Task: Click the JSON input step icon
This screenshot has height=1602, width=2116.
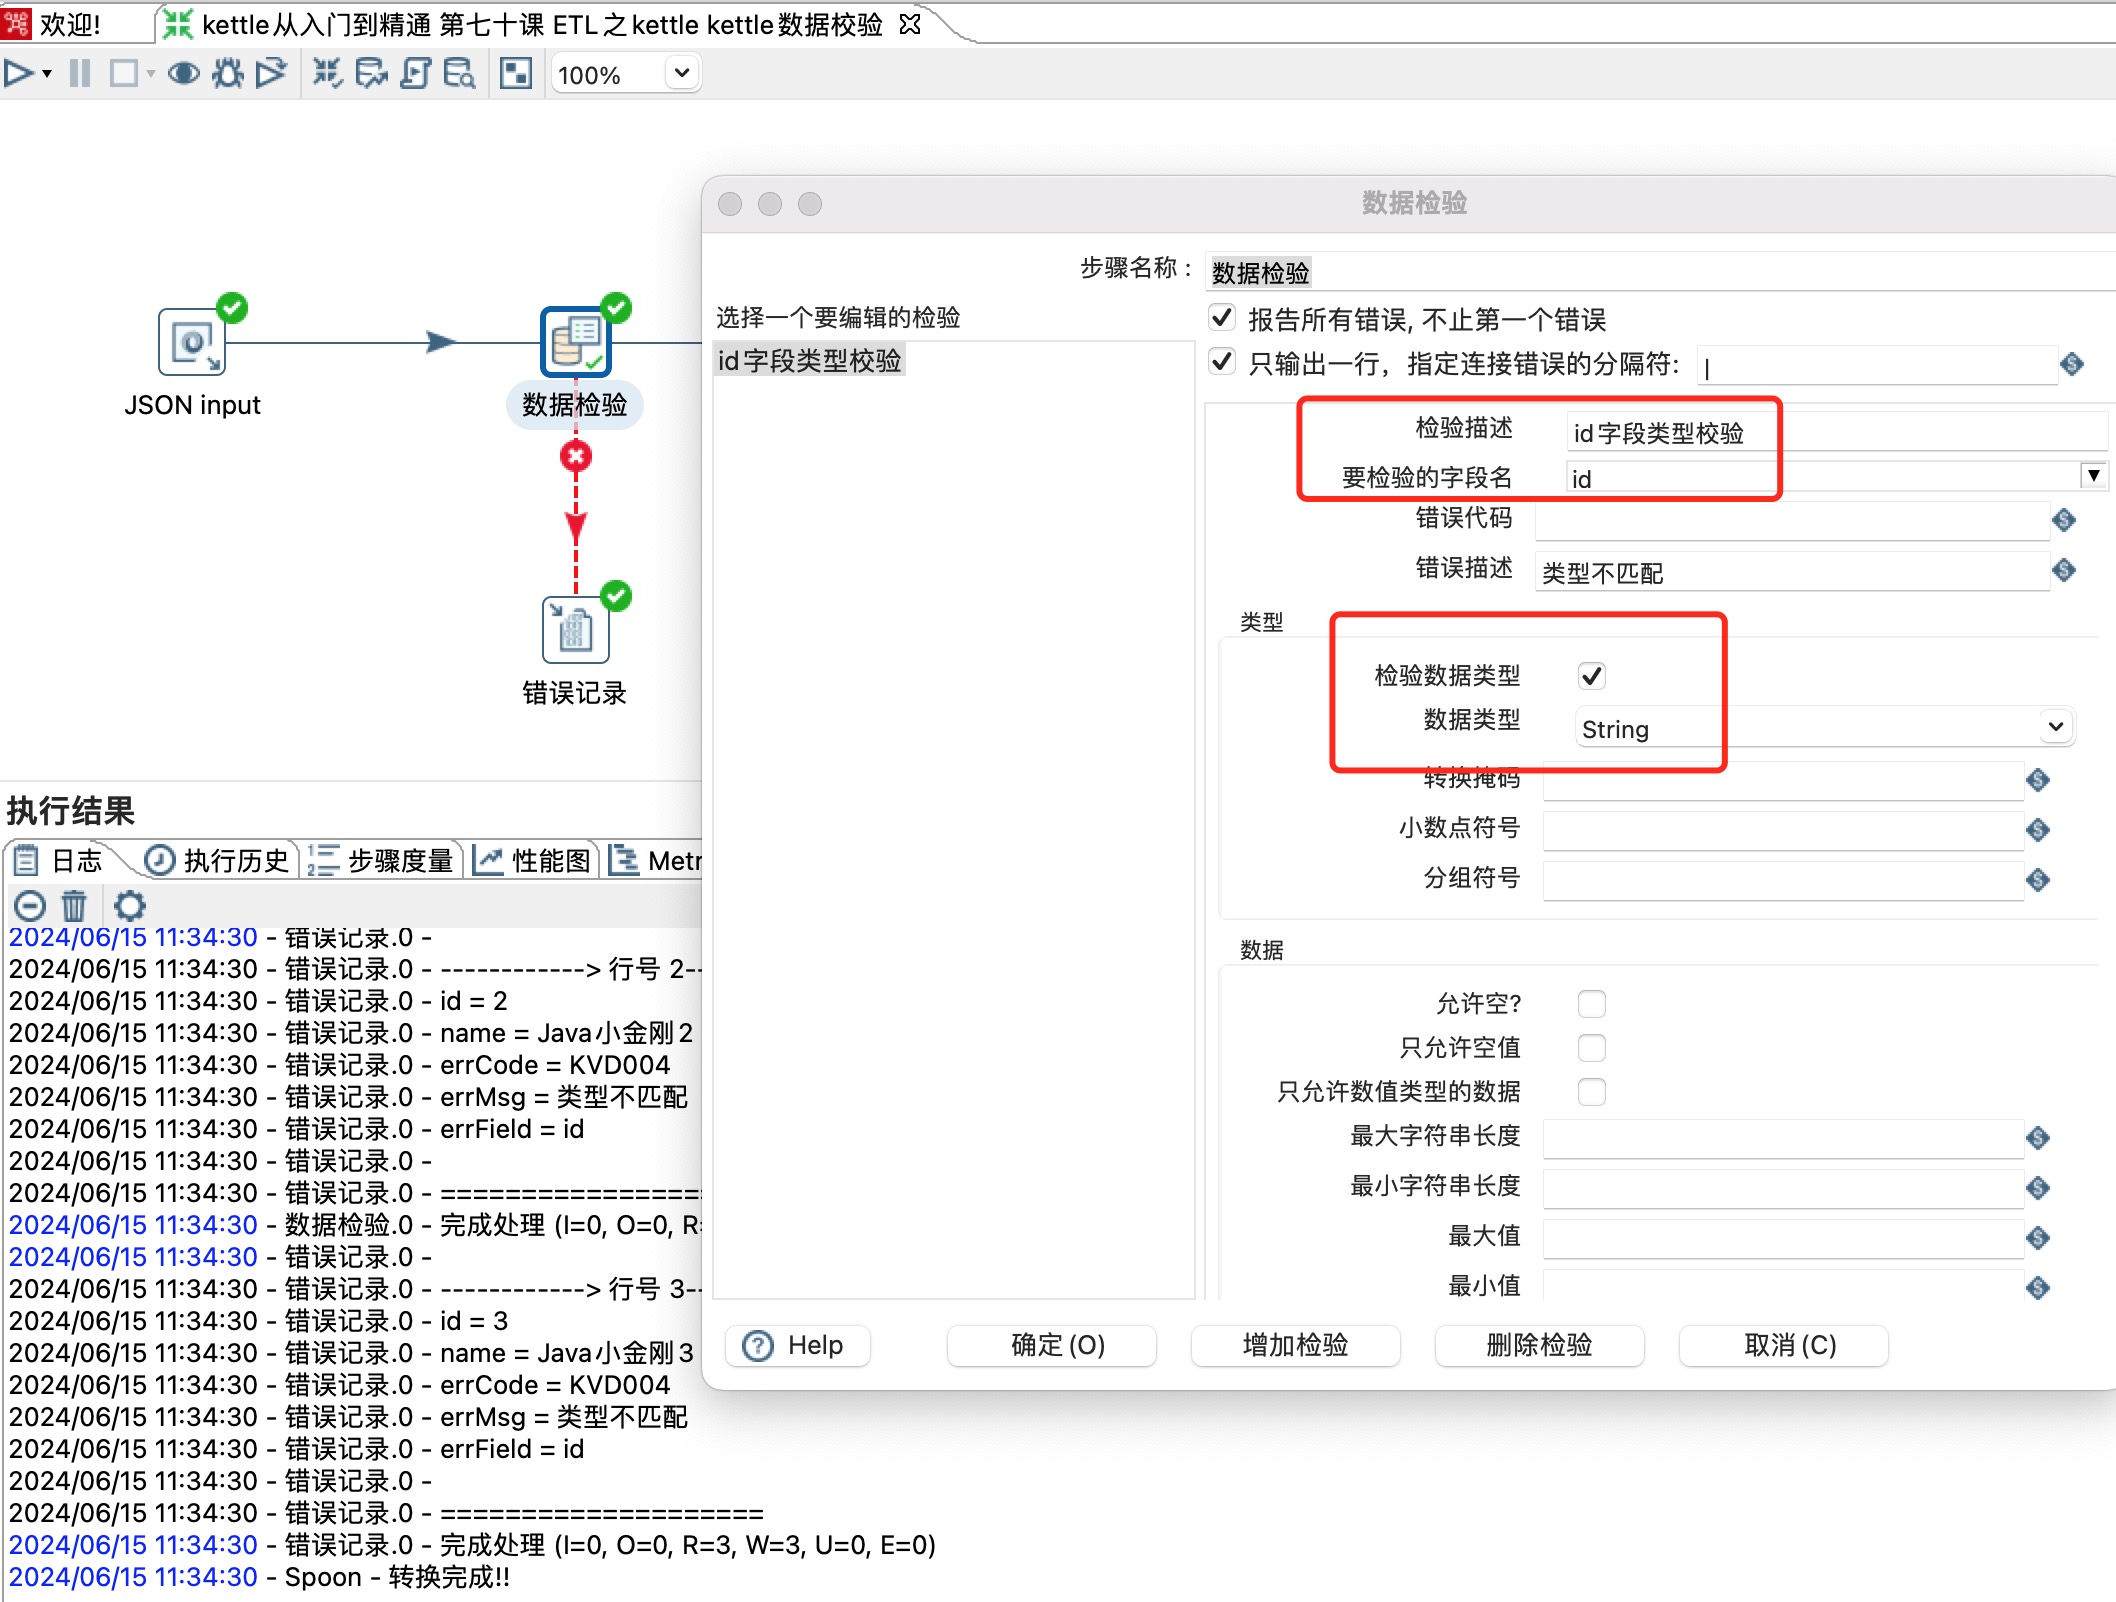Action: (x=192, y=342)
